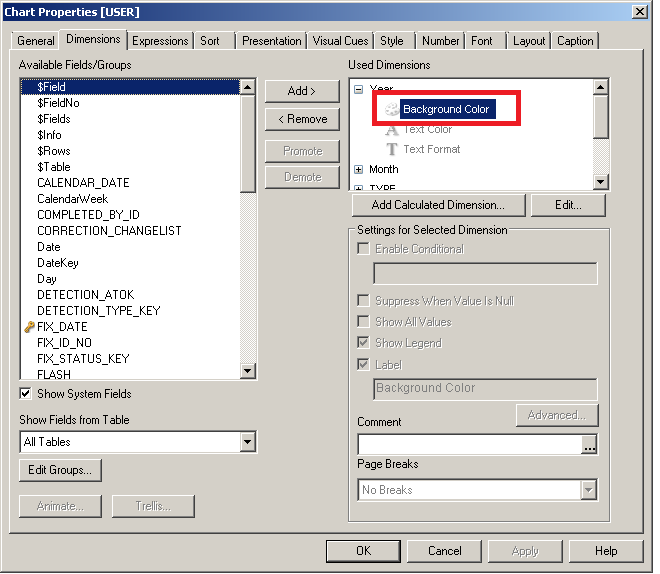
Task: Click the Background Color palette icon
Action: pyautogui.click(x=391, y=109)
